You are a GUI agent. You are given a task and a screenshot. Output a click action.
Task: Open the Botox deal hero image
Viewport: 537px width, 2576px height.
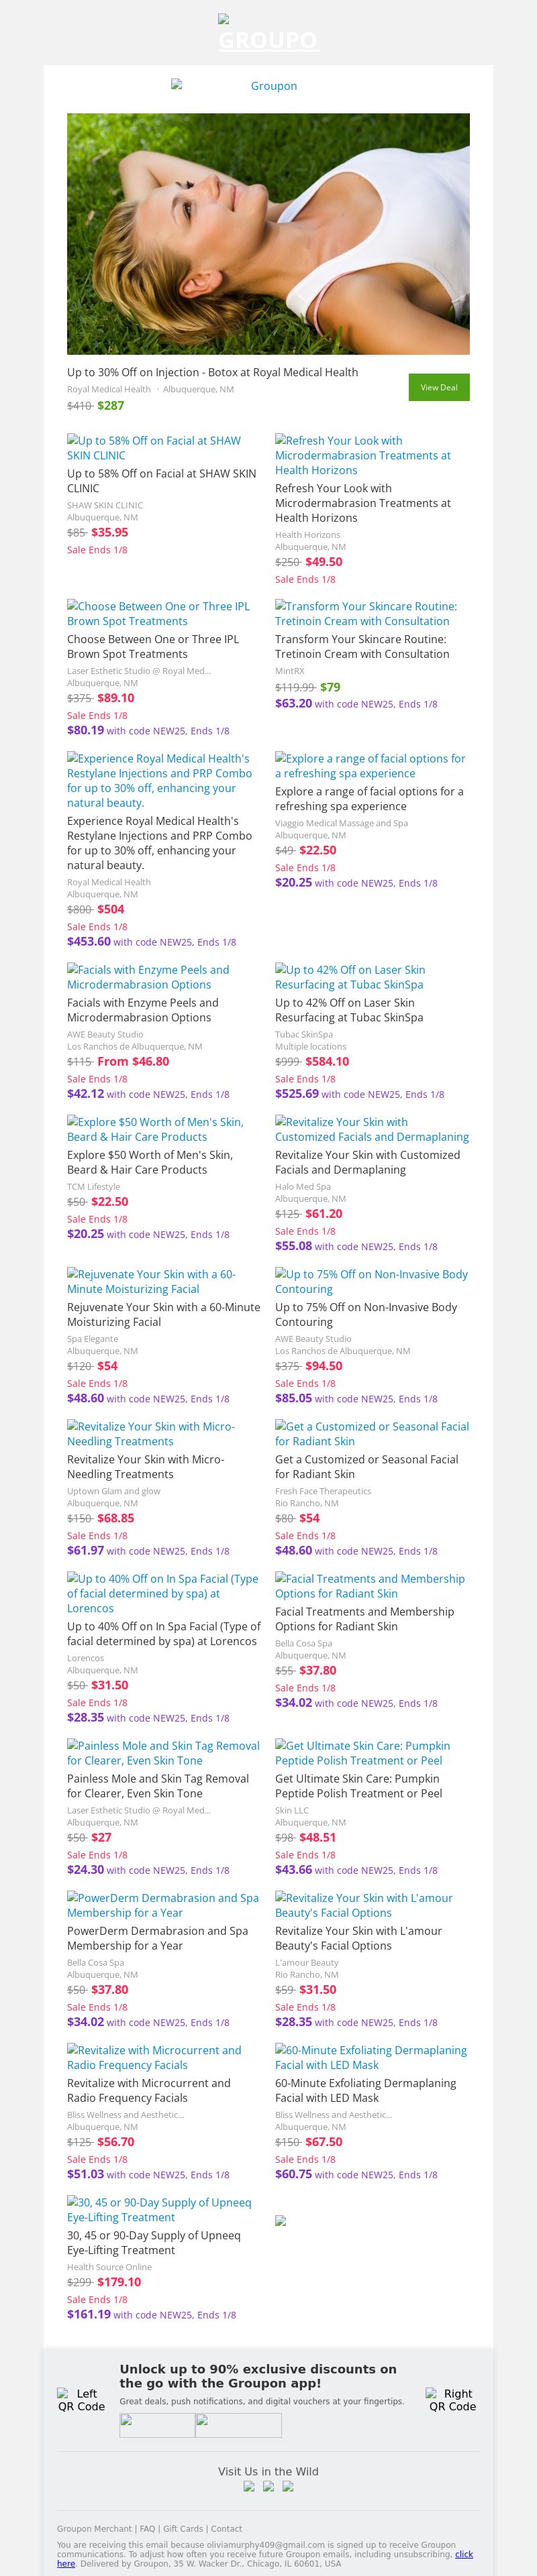(x=268, y=234)
